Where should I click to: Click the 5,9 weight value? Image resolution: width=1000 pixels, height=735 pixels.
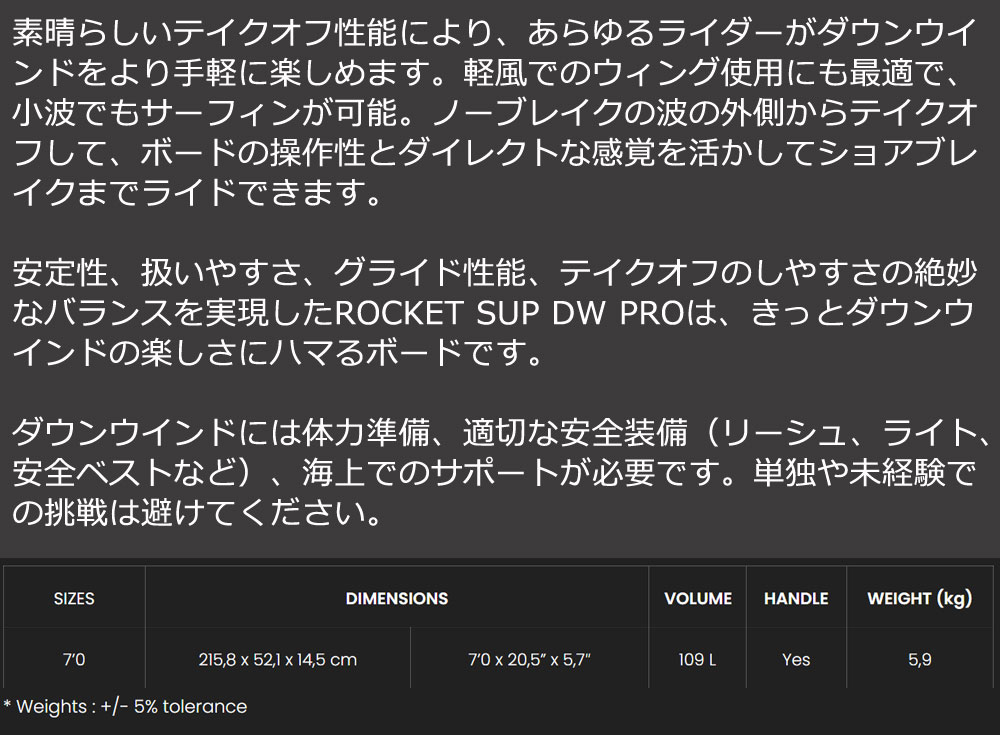click(x=919, y=659)
